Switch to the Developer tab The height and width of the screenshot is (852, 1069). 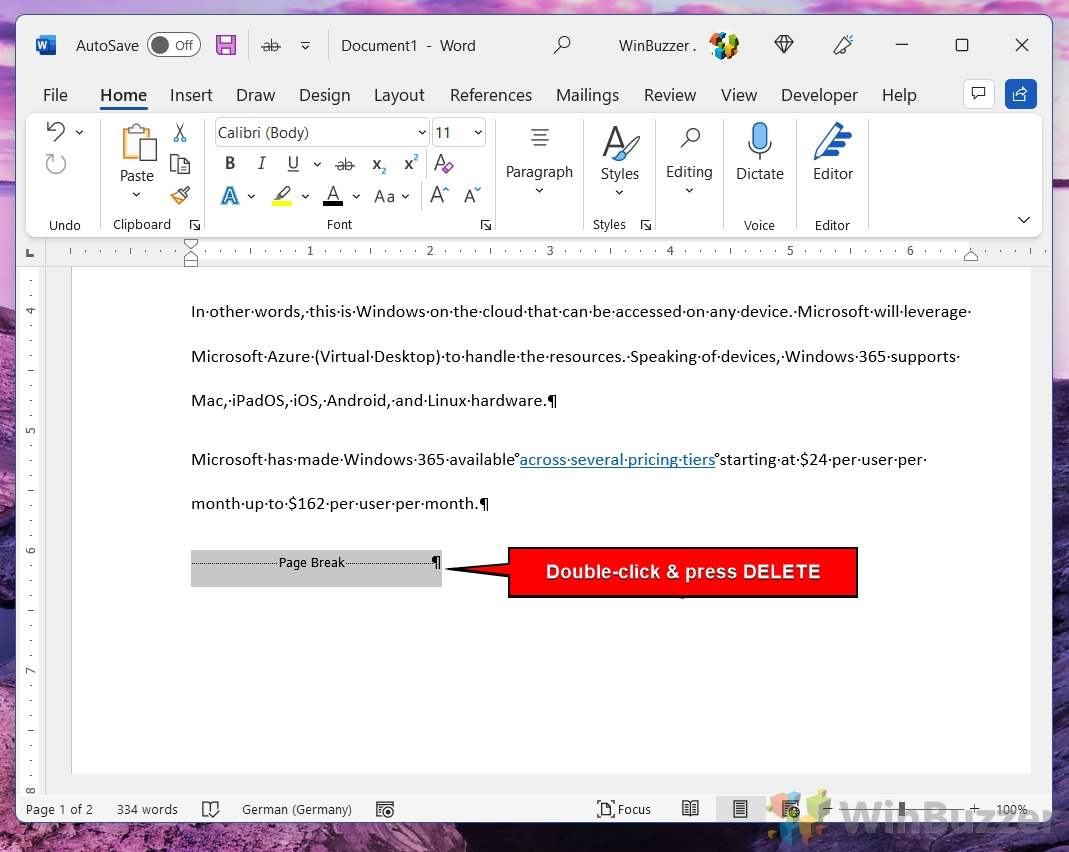pos(819,95)
